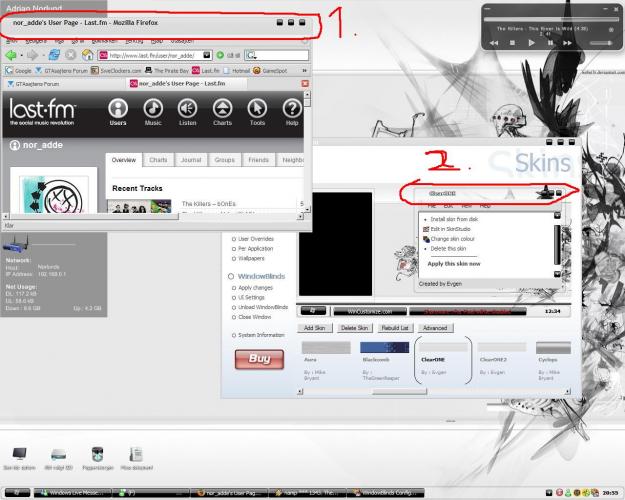Image resolution: width=625 pixels, height=500 pixels.
Task: Open the Firefox back button history dropdown
Action: [21, 55]
